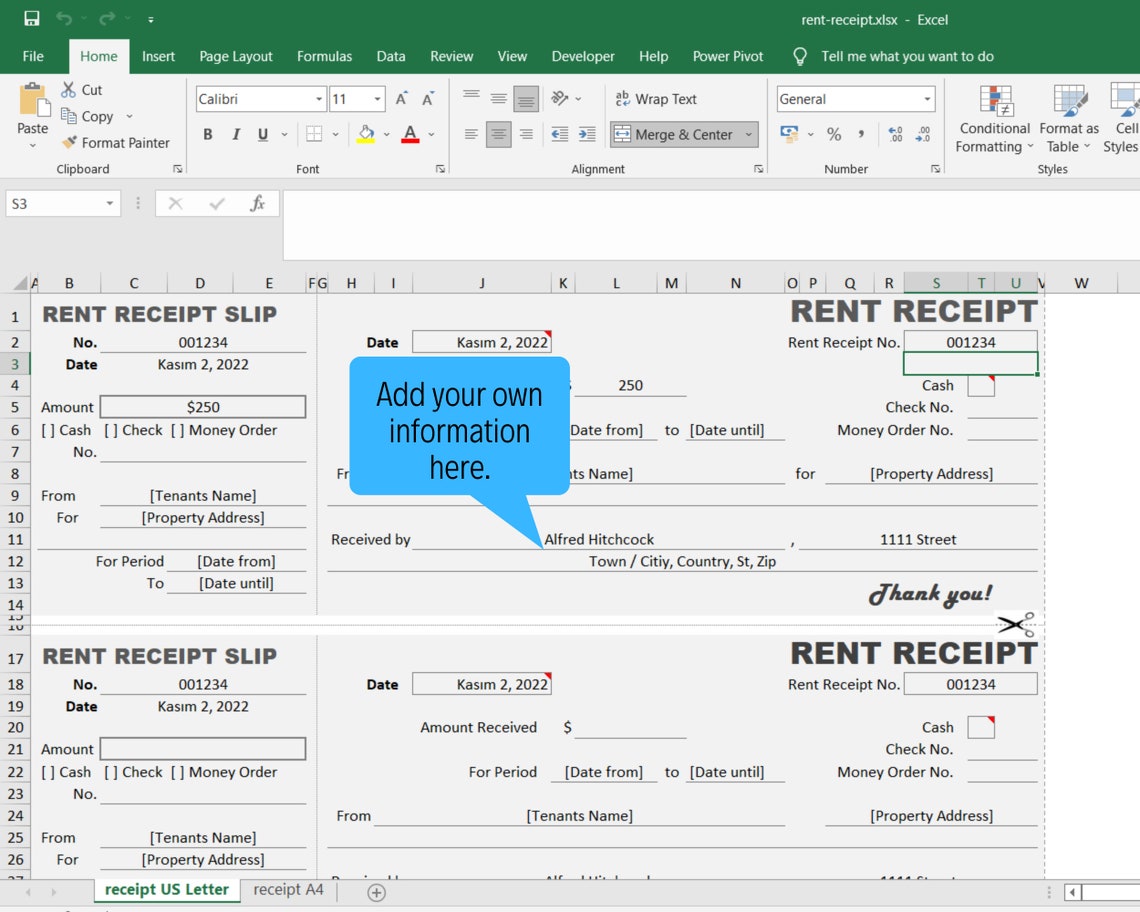Image resolution: width=1140 pixels, height=912 pixels.
Task: Click the Format Painter icon
Action: pyautogui.click(x=72, y=142)
